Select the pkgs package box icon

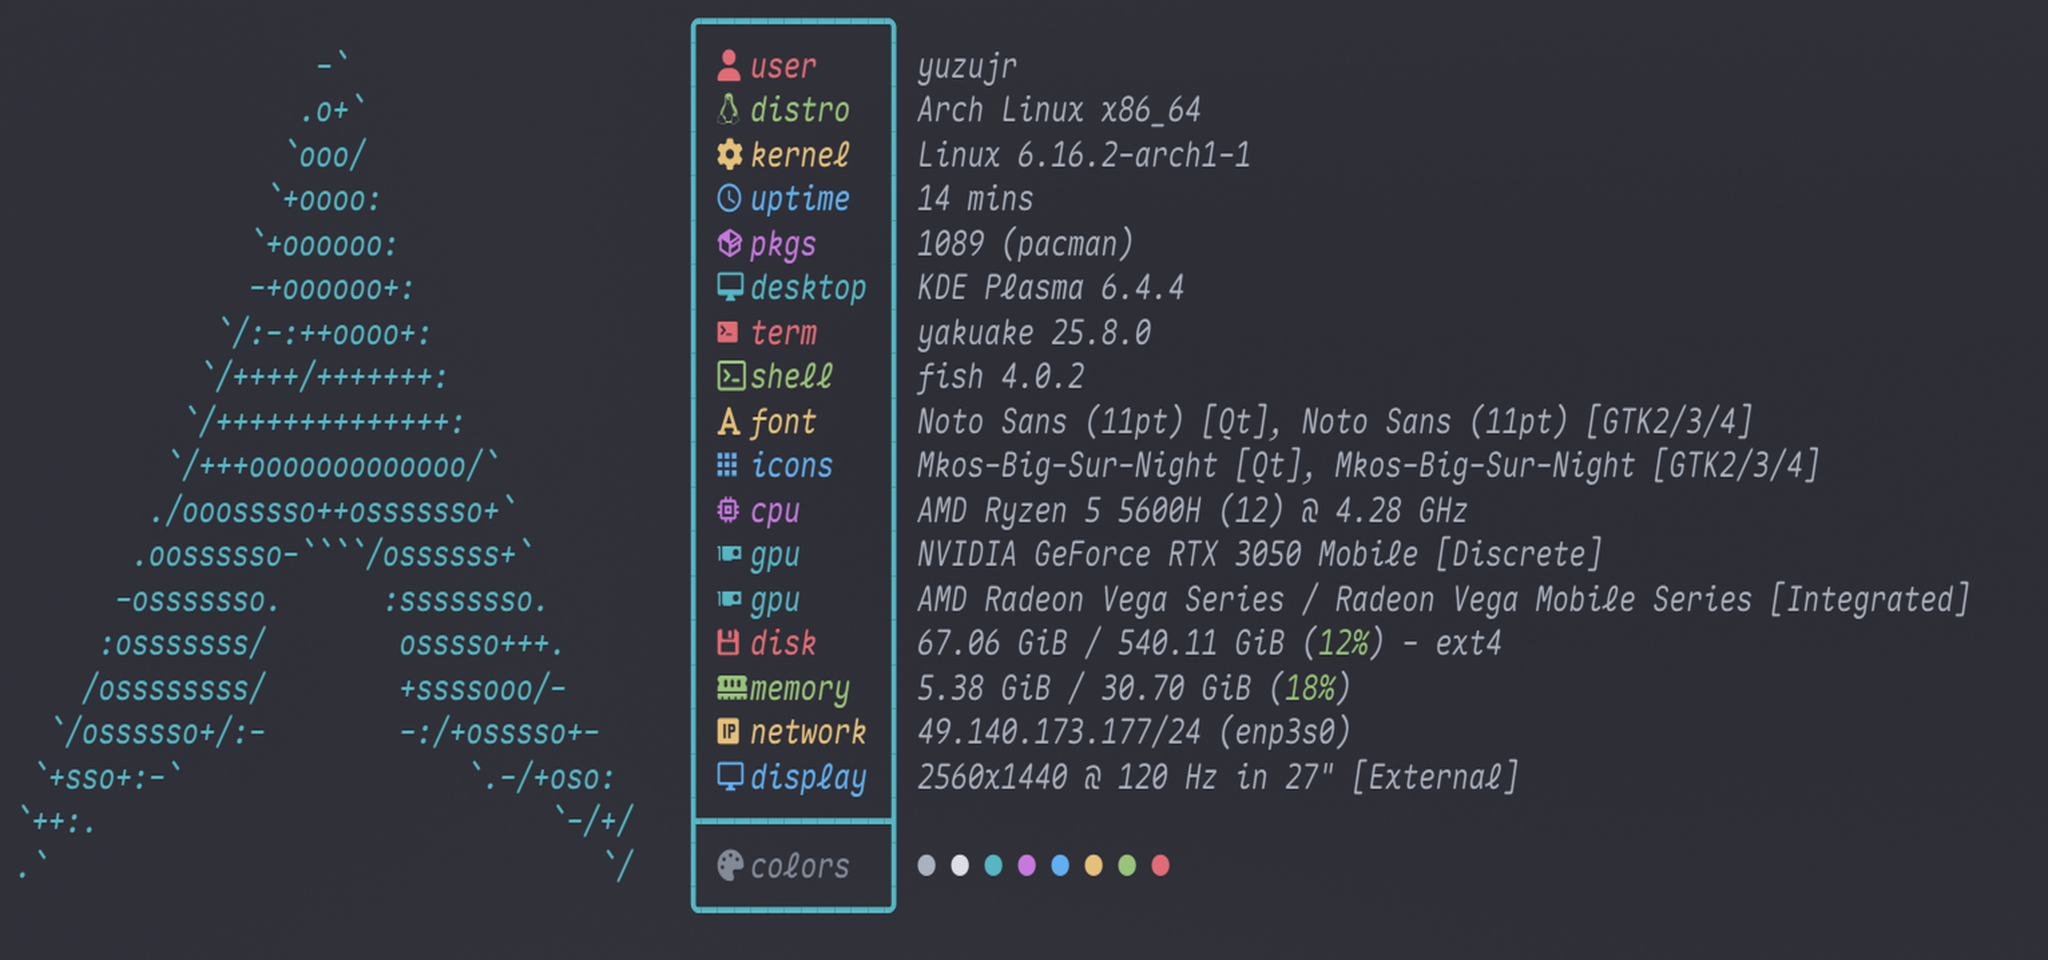tap(729, 243)
